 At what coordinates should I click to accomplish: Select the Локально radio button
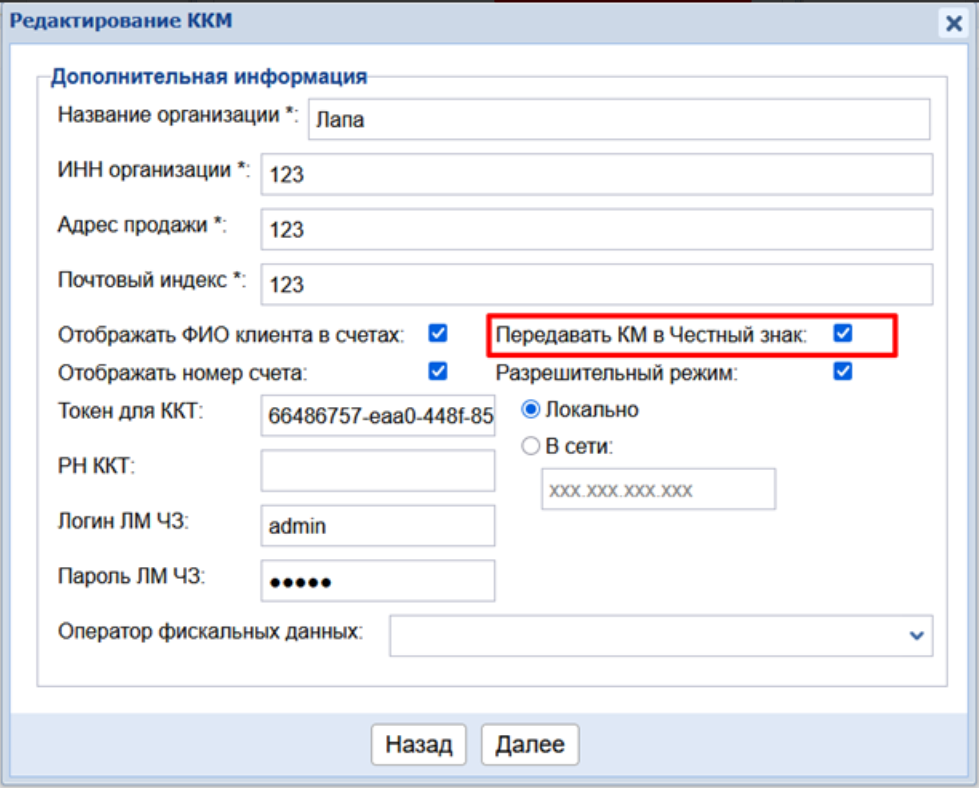coord(532,409)
